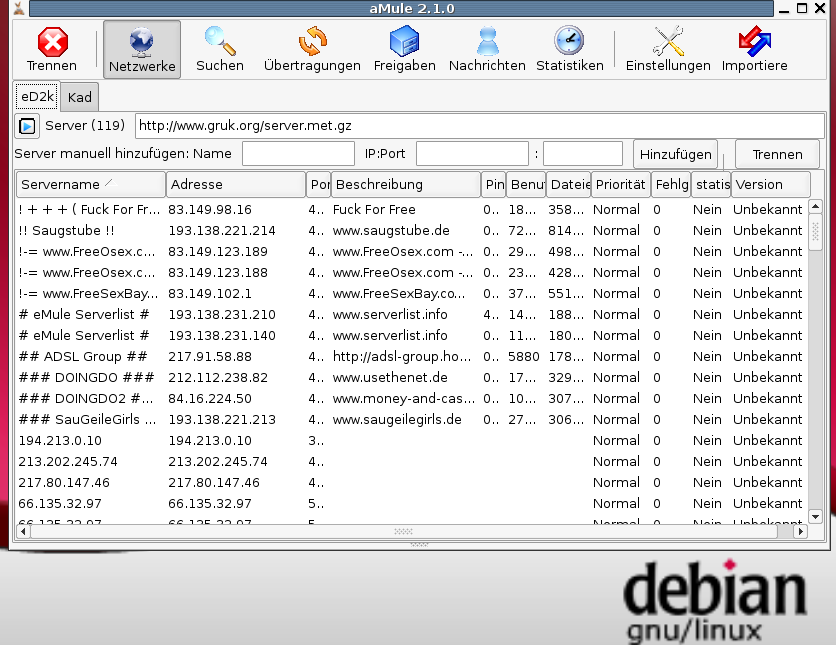
Task: Click the update server list arrow icon
Action: (x=27, y=126)
